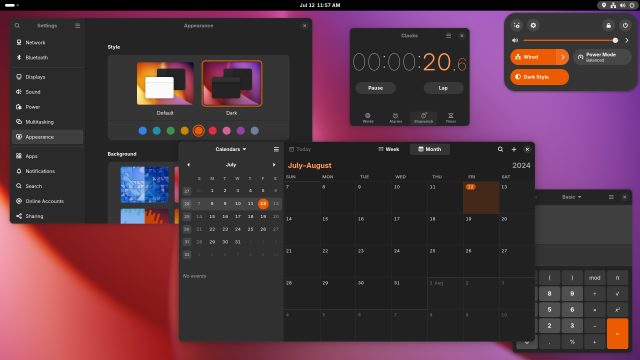Select the Default style thumbnail
Image resolution: width=640 pixels, height=360 pixels.
click(x=165, y=83)
